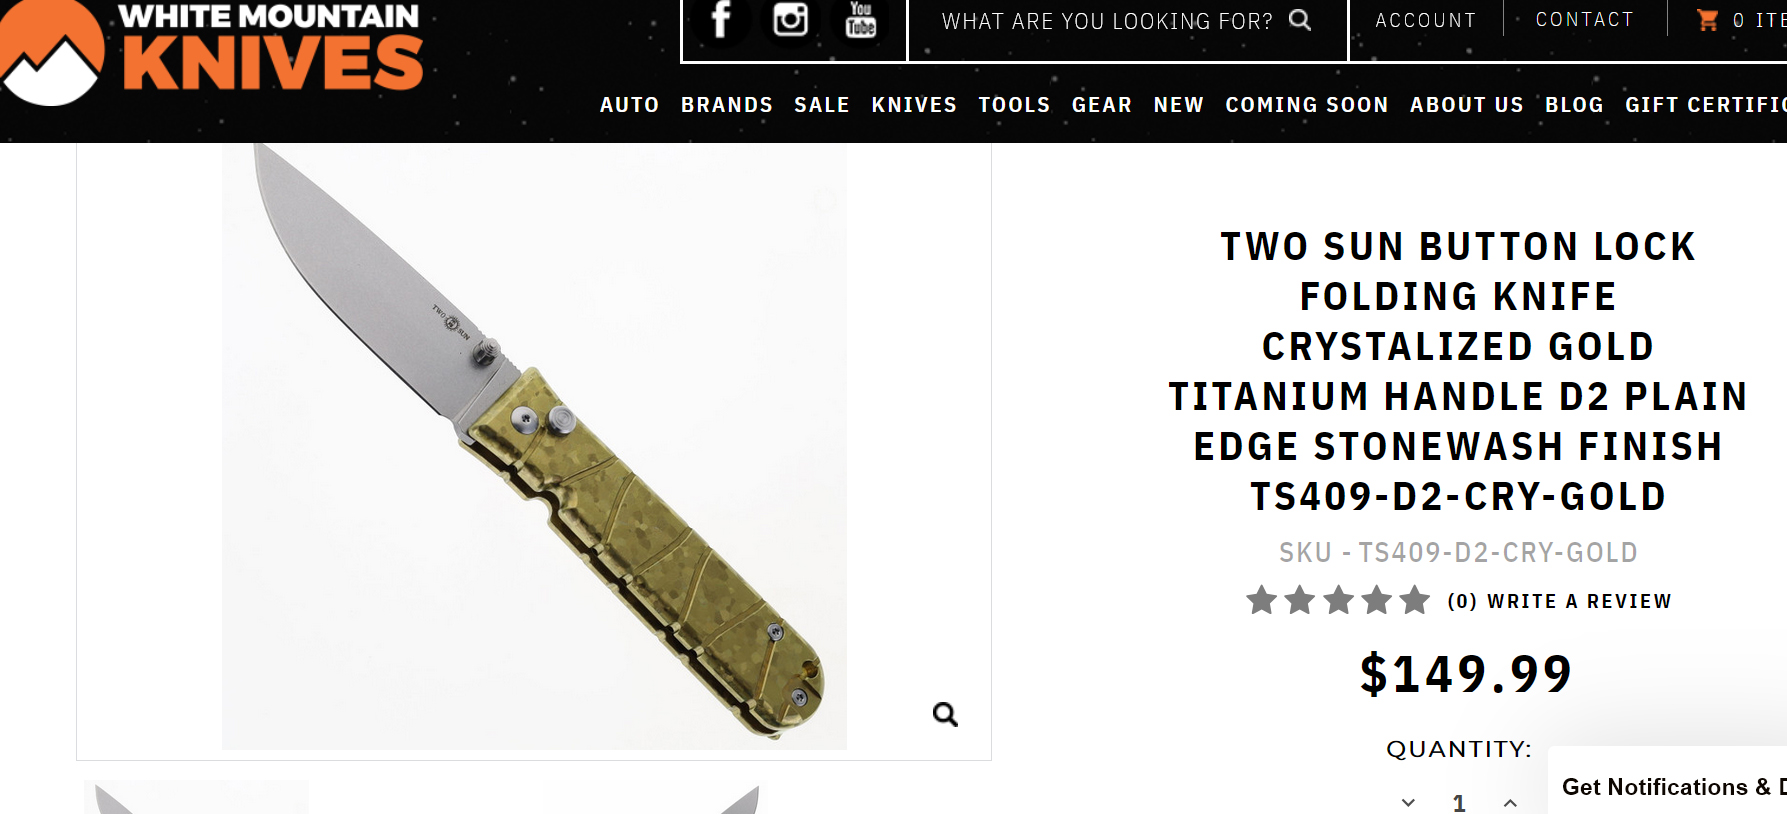Open the BLOG menu item
This screenshot has height=814, width=1787.
(x=1574, y=105)
